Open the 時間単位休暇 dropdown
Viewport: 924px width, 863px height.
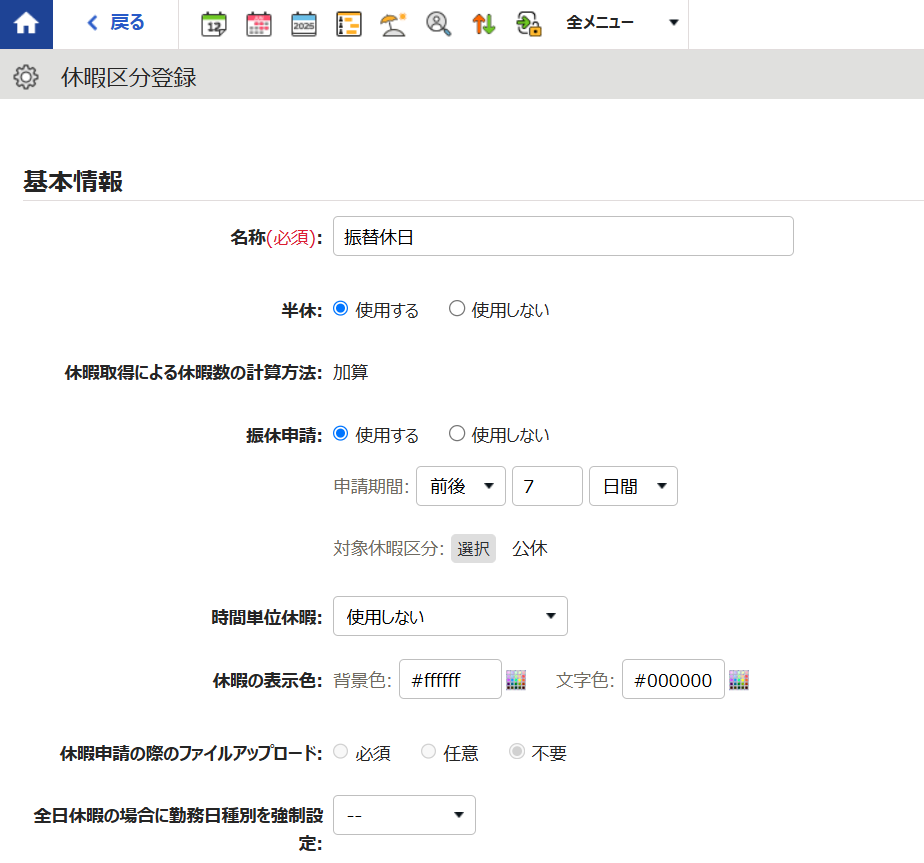(x=450, y=616)
